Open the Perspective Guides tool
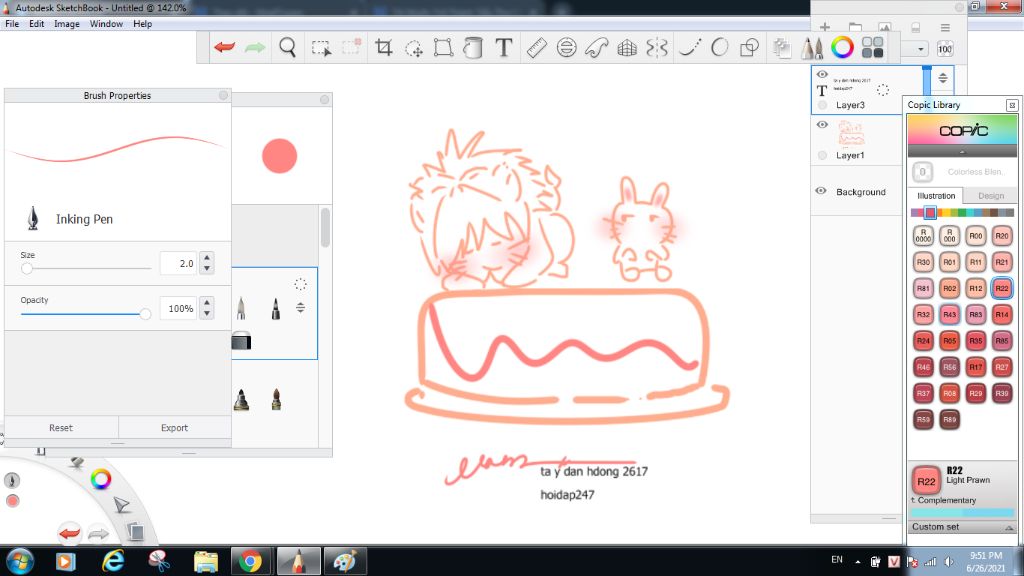The image size is (1024, 576). coord(627,47)
